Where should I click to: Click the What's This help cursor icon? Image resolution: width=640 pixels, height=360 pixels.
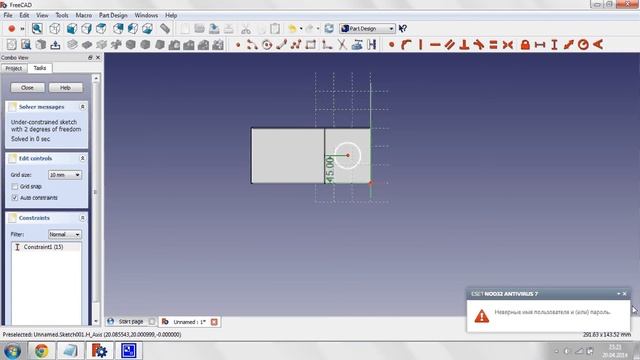402,29
